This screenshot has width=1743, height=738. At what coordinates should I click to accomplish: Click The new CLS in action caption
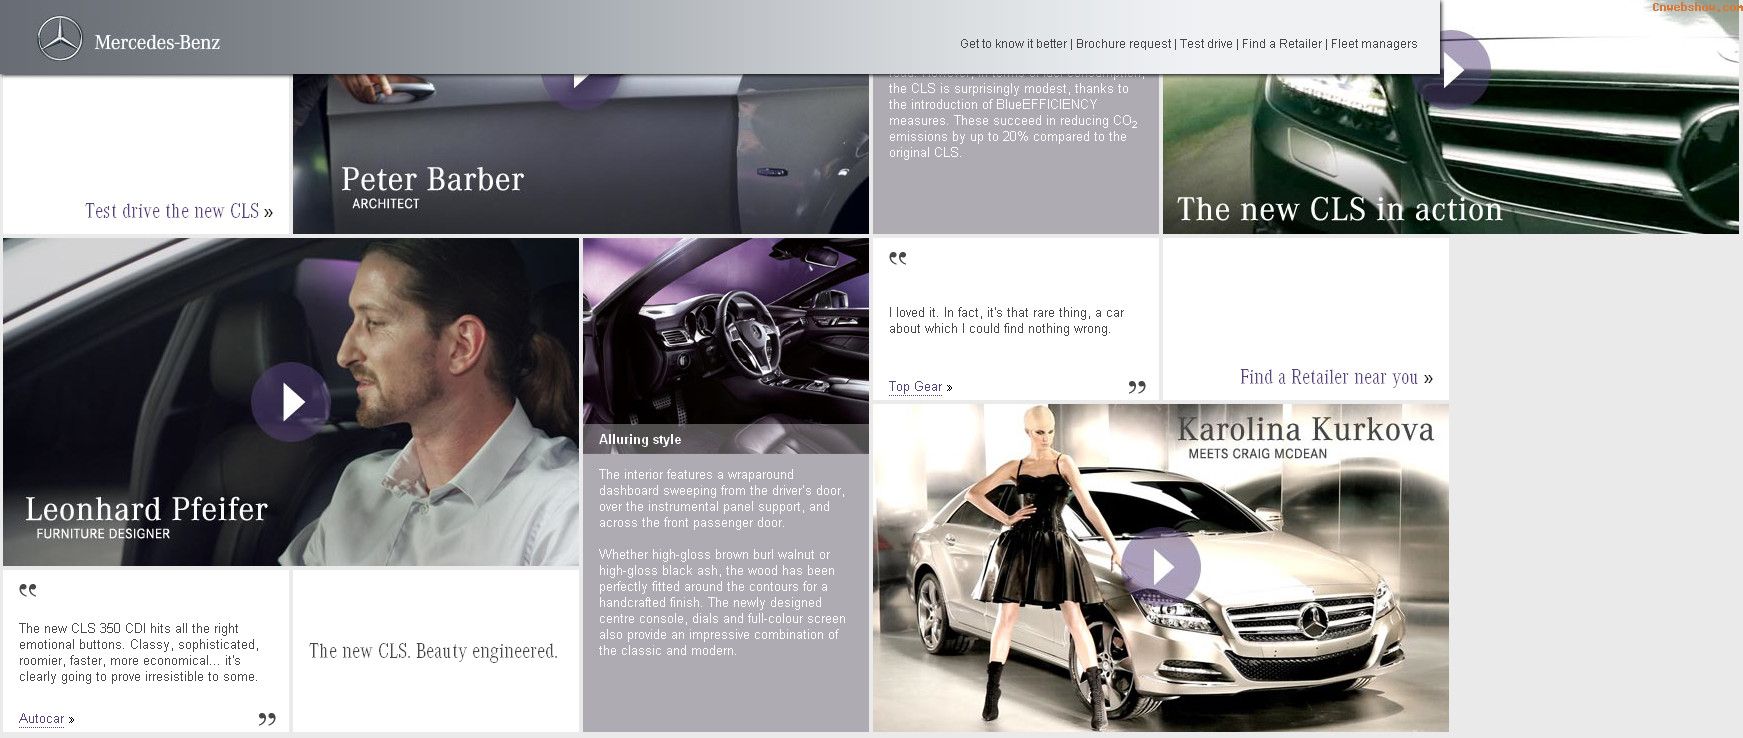[1340, 209]
